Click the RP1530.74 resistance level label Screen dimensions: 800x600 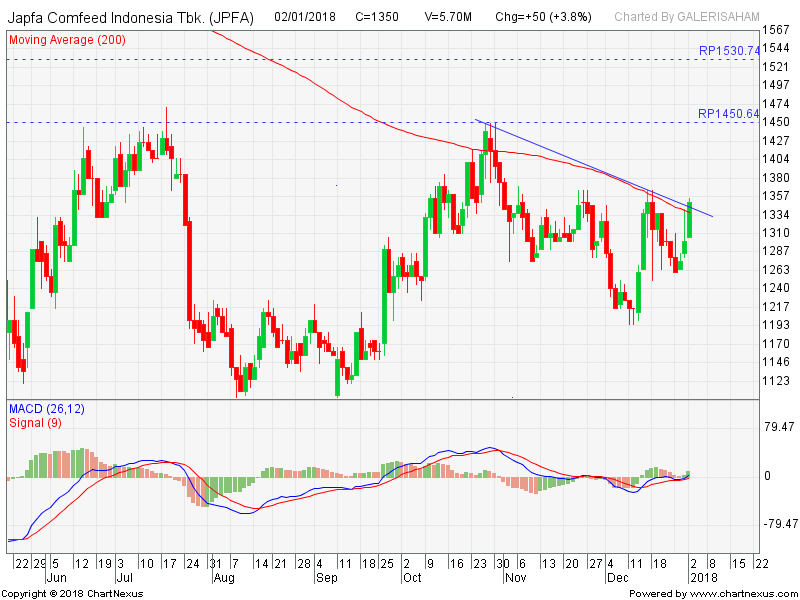[729, 50]
